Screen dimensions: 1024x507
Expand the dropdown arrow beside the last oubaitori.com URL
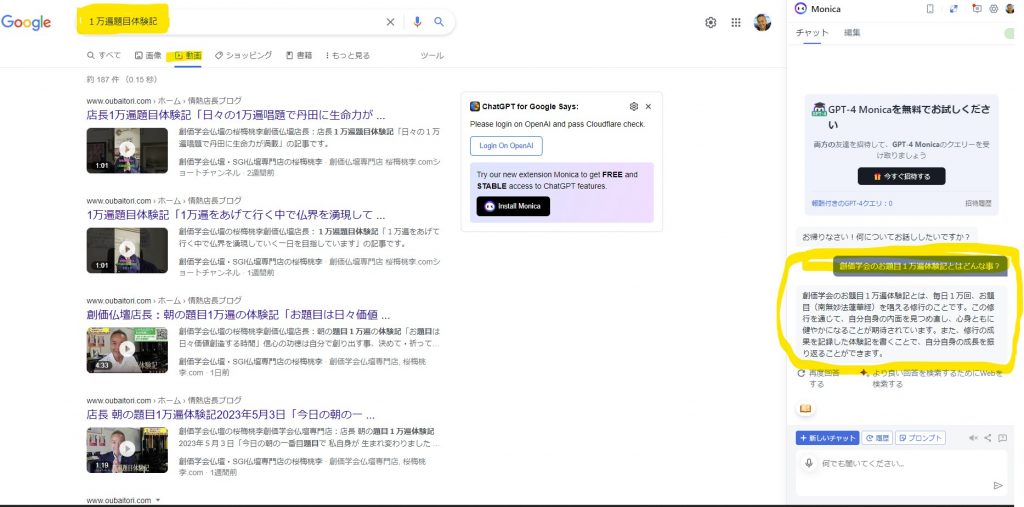pyautogui.click(x=158, y=500)
